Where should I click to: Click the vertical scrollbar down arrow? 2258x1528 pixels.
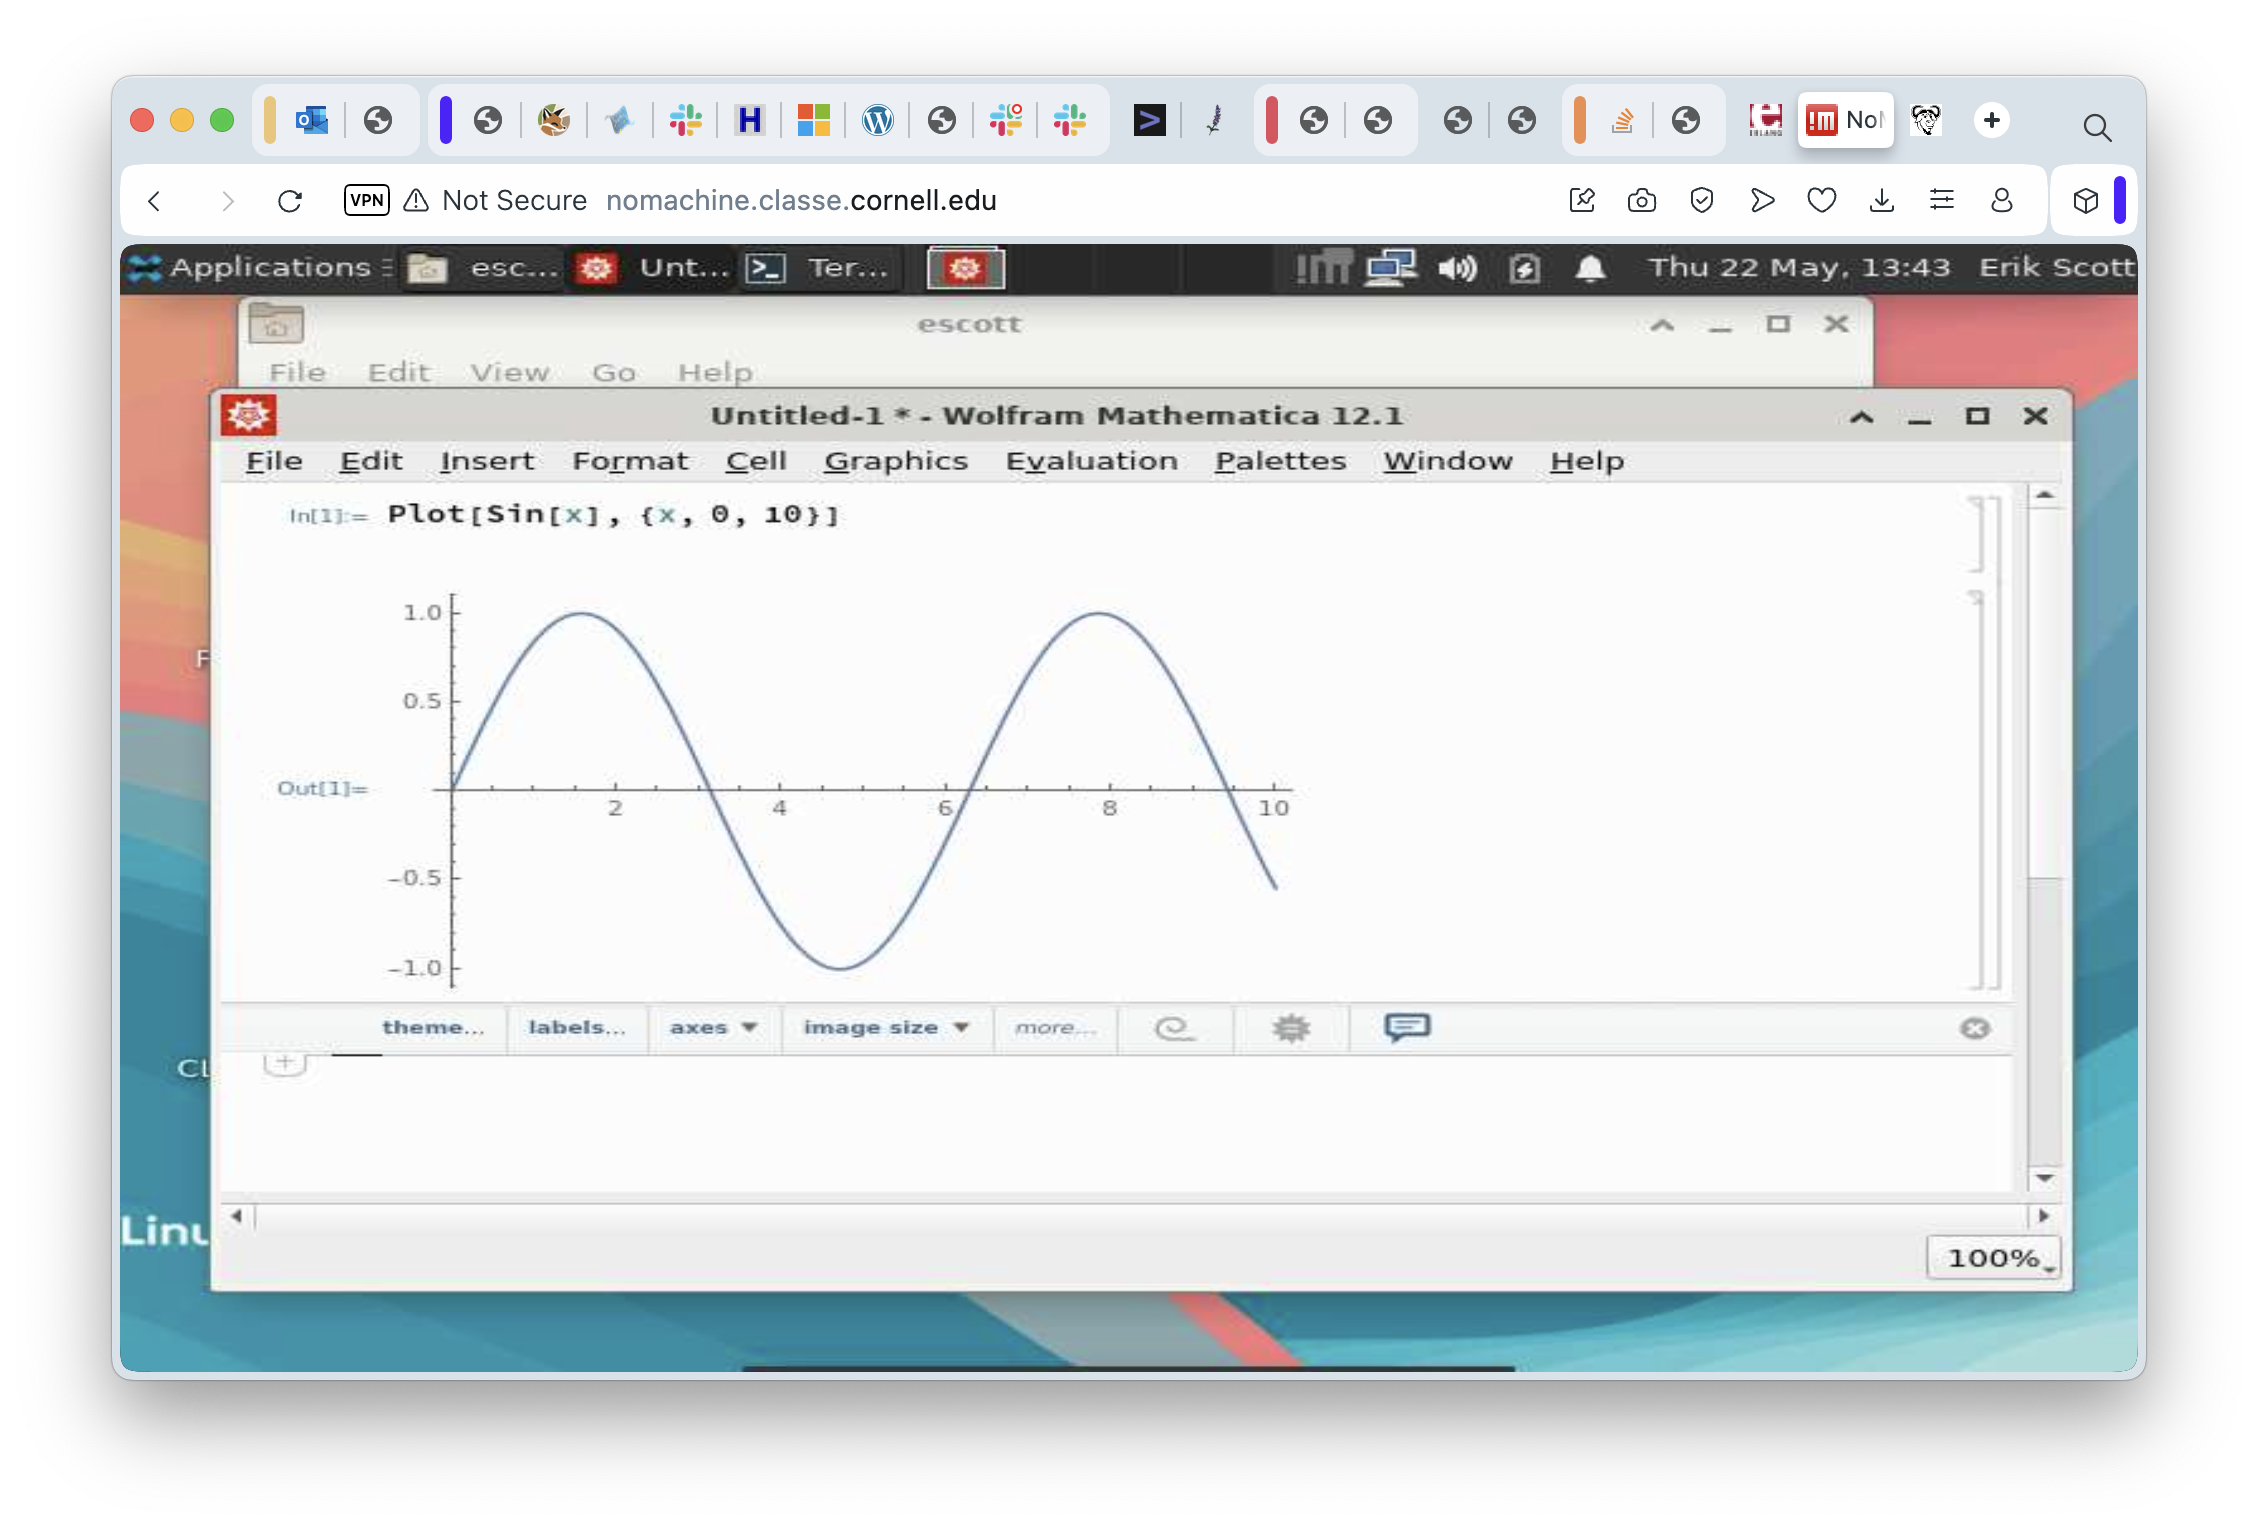click(x=2044, y=1178)
